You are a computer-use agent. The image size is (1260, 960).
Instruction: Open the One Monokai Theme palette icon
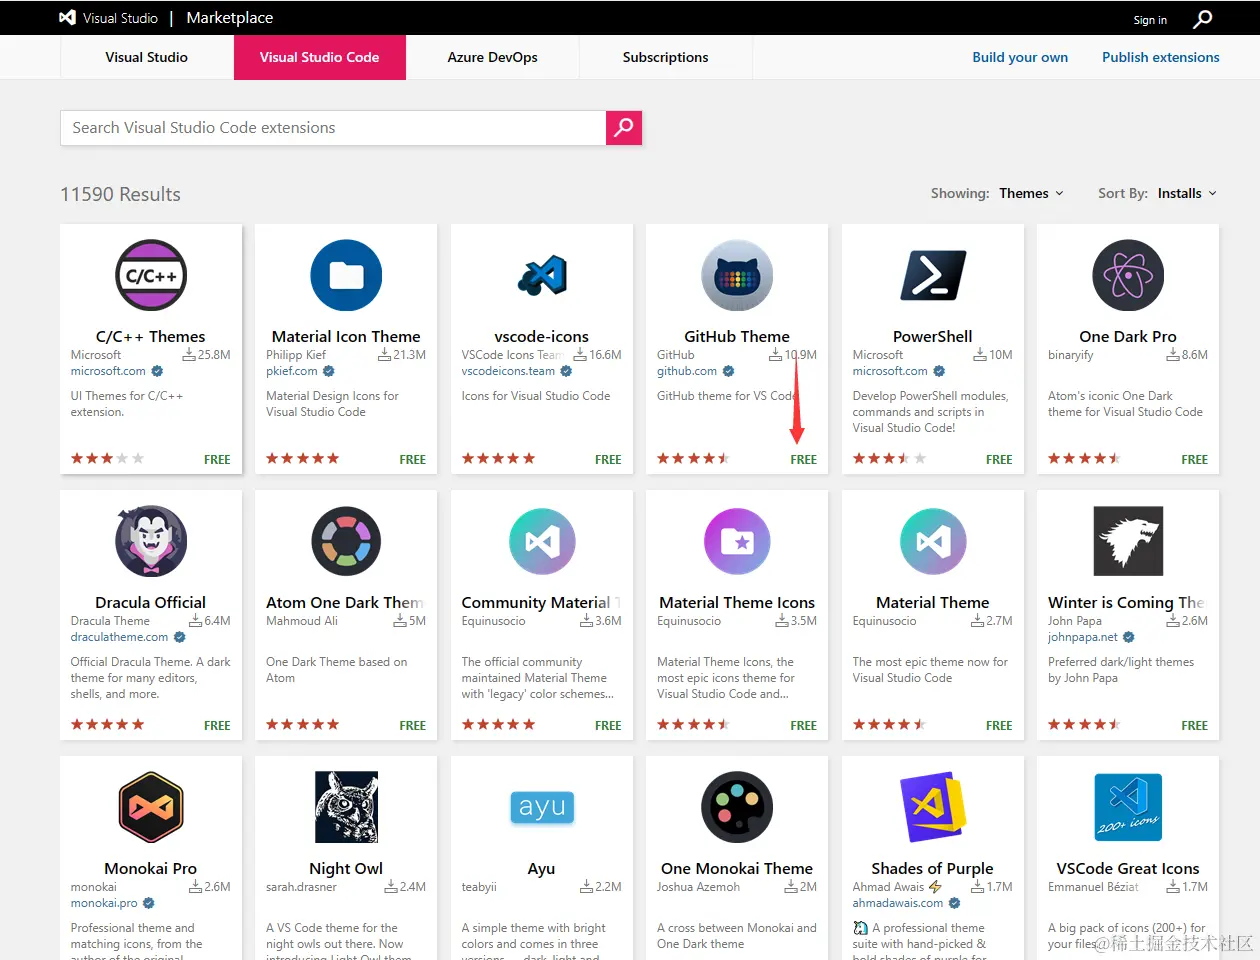(x=737, y=807)
